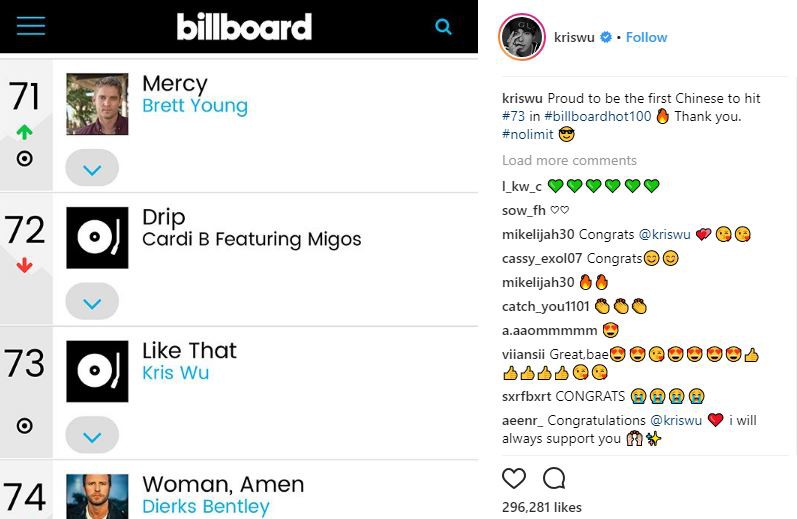Click the verified badge beside kriswu
The width and height of the screenshot is (797, 519).
606,37
